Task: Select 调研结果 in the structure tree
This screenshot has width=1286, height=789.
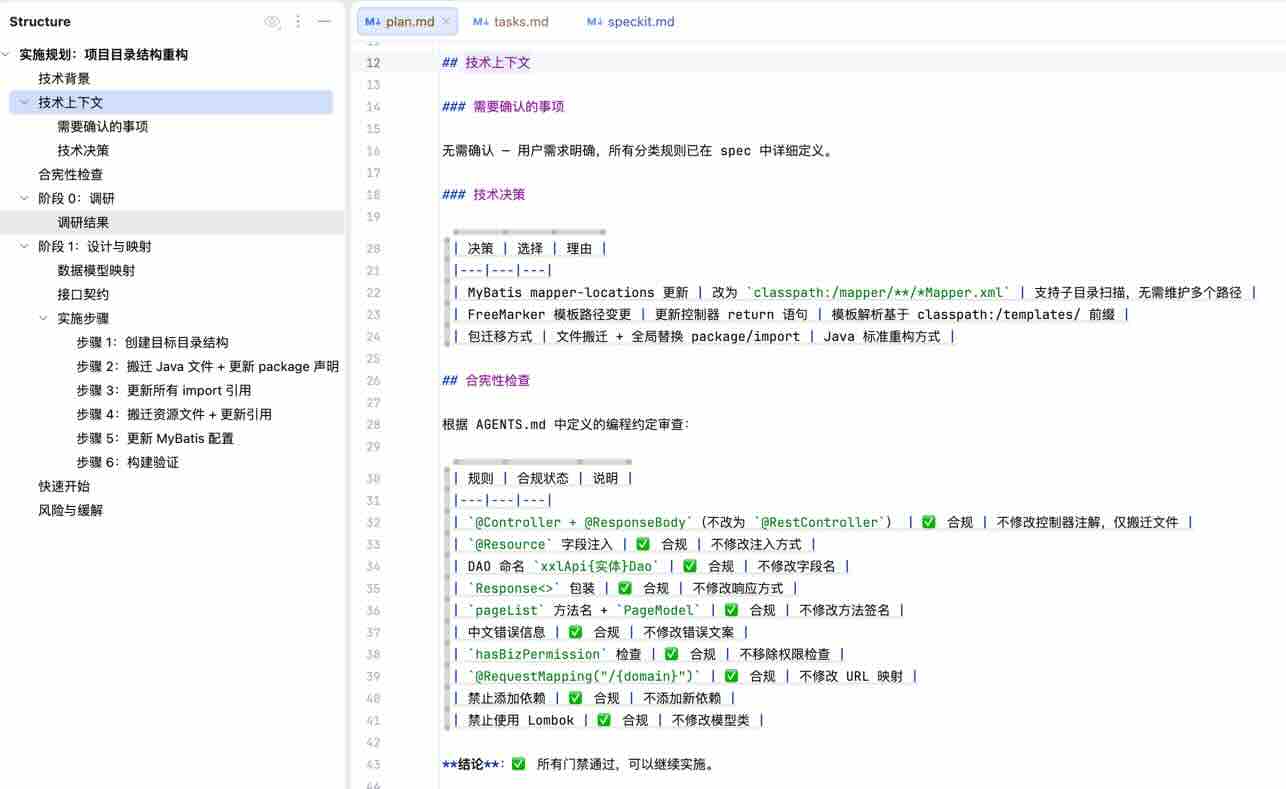Action: click(83, 223)
